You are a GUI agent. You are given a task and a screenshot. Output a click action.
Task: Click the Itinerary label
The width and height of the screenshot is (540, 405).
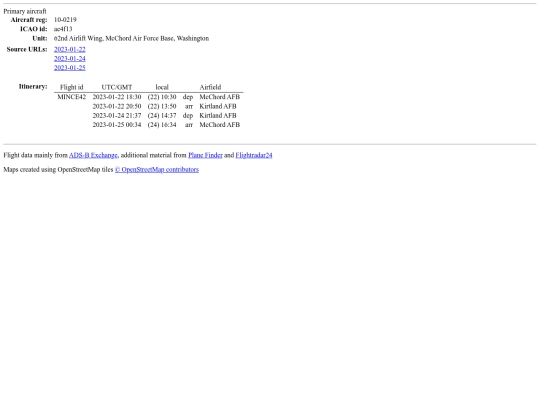click(x=33, y=86)
